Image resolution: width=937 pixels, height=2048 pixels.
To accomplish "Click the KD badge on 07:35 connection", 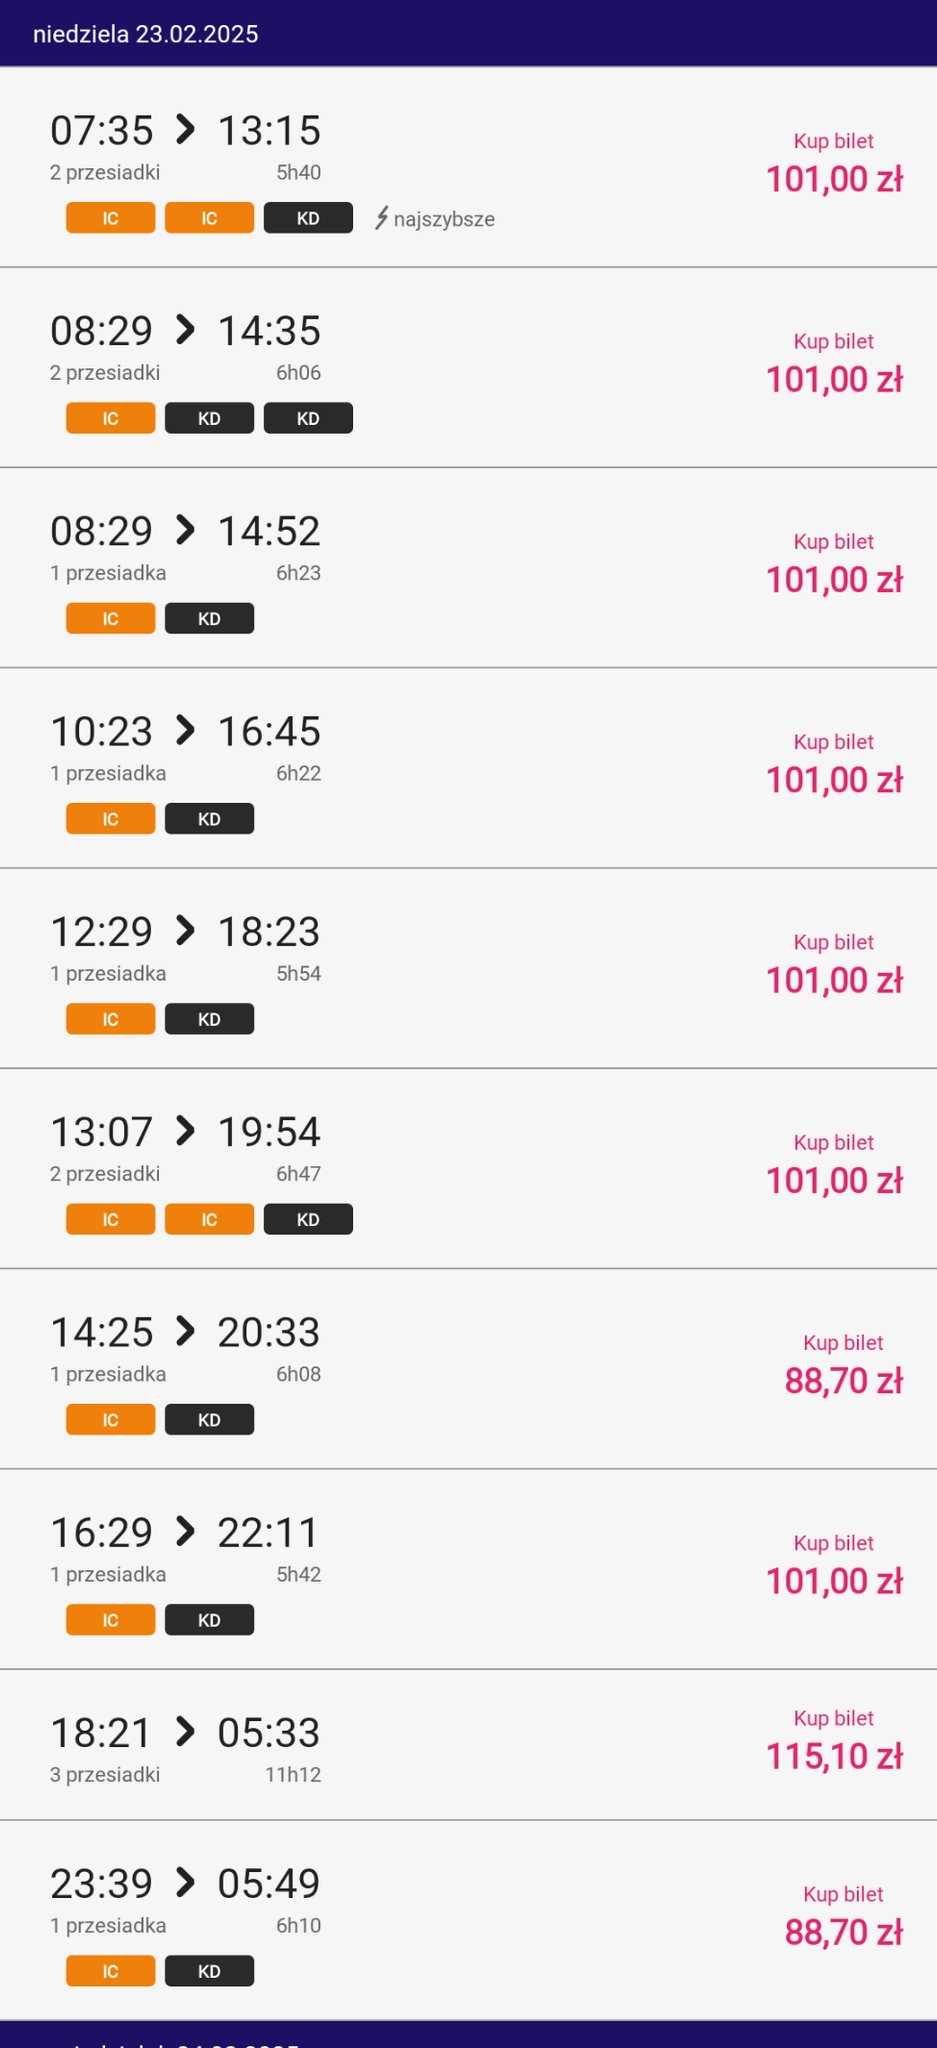I will pos(308,218).
